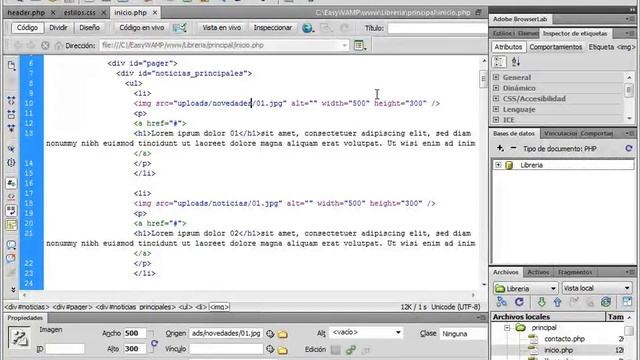
Task: Open the Fragmentos tab
Action: (575, 272)
